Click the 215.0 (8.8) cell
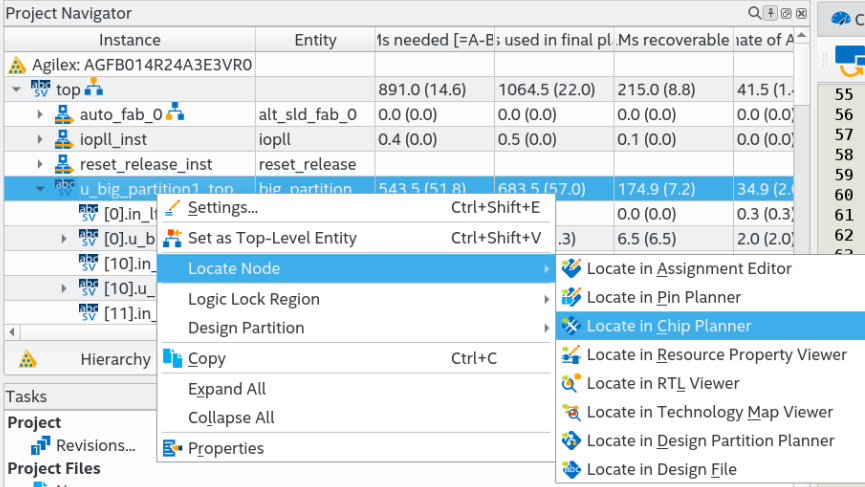Screen dimensions: 865x487 tap(674, 89)
